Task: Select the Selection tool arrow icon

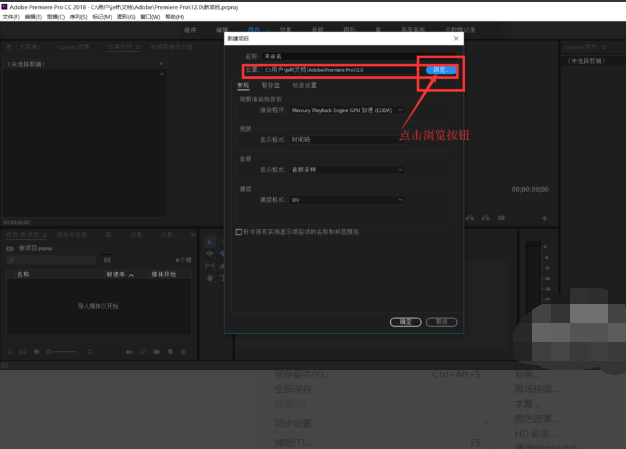Action: coord(210,242)
